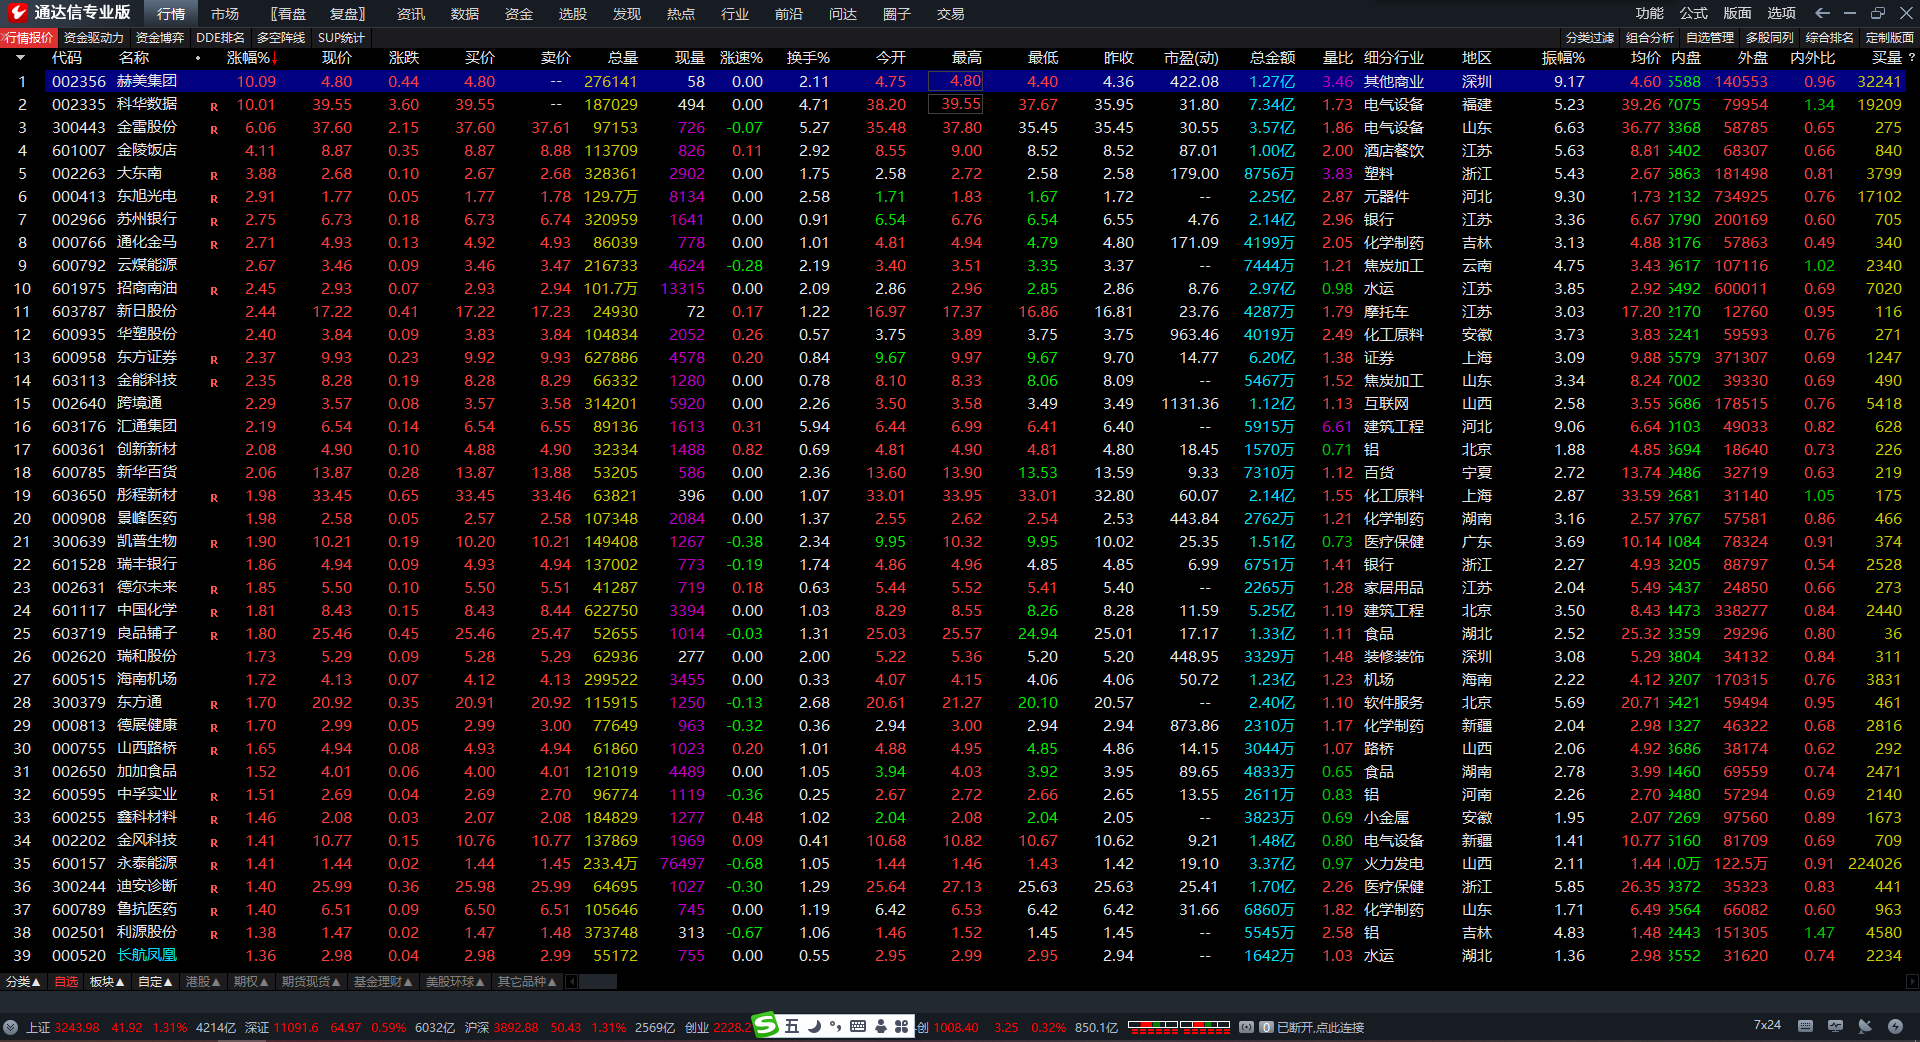Click the Sogou punctuation mode icon
Viewport: 1920px width, 1042px height.
836,1026
